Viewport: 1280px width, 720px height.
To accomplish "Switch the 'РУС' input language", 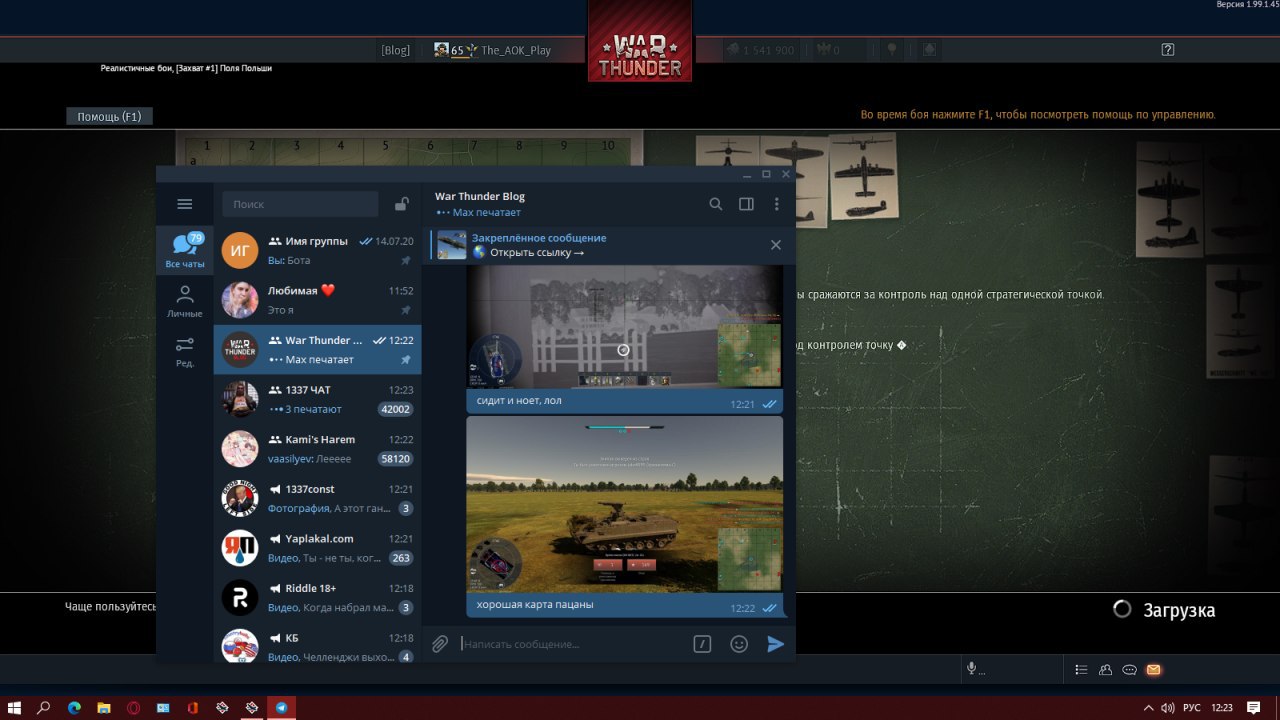I will (1191, 707).
